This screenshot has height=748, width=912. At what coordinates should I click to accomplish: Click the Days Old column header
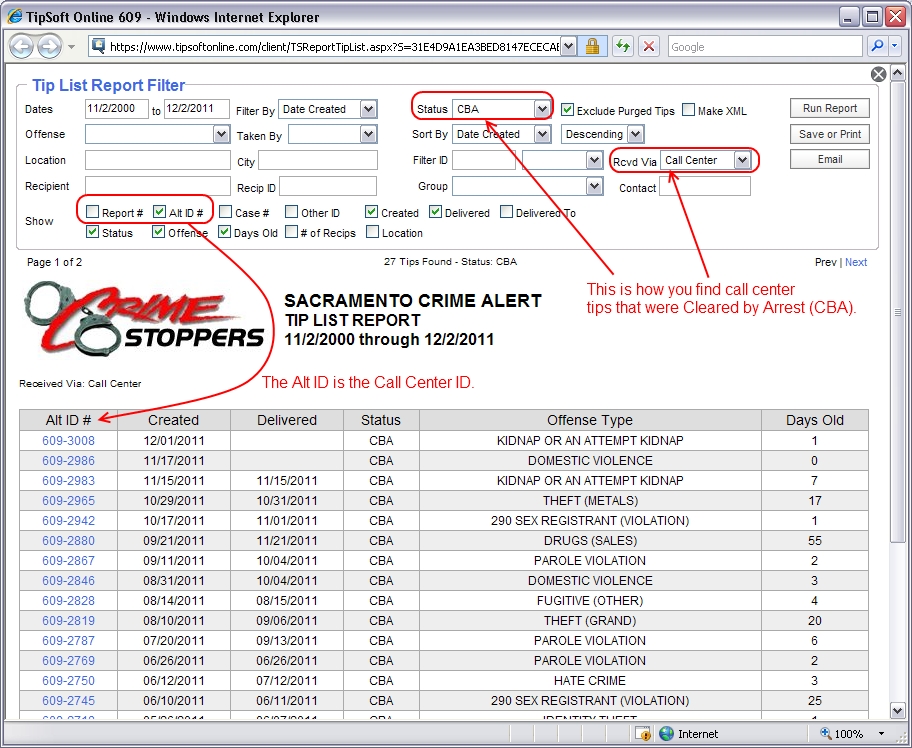point(814,420)
